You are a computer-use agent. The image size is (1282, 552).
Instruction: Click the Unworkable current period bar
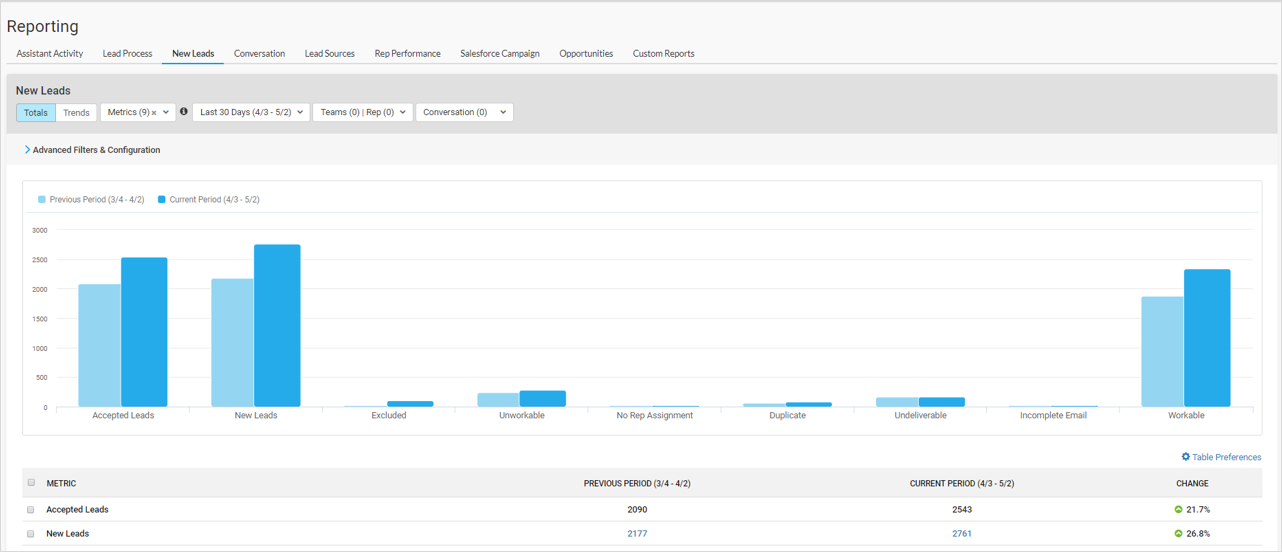pyautogui.click(x=543, y=399)
